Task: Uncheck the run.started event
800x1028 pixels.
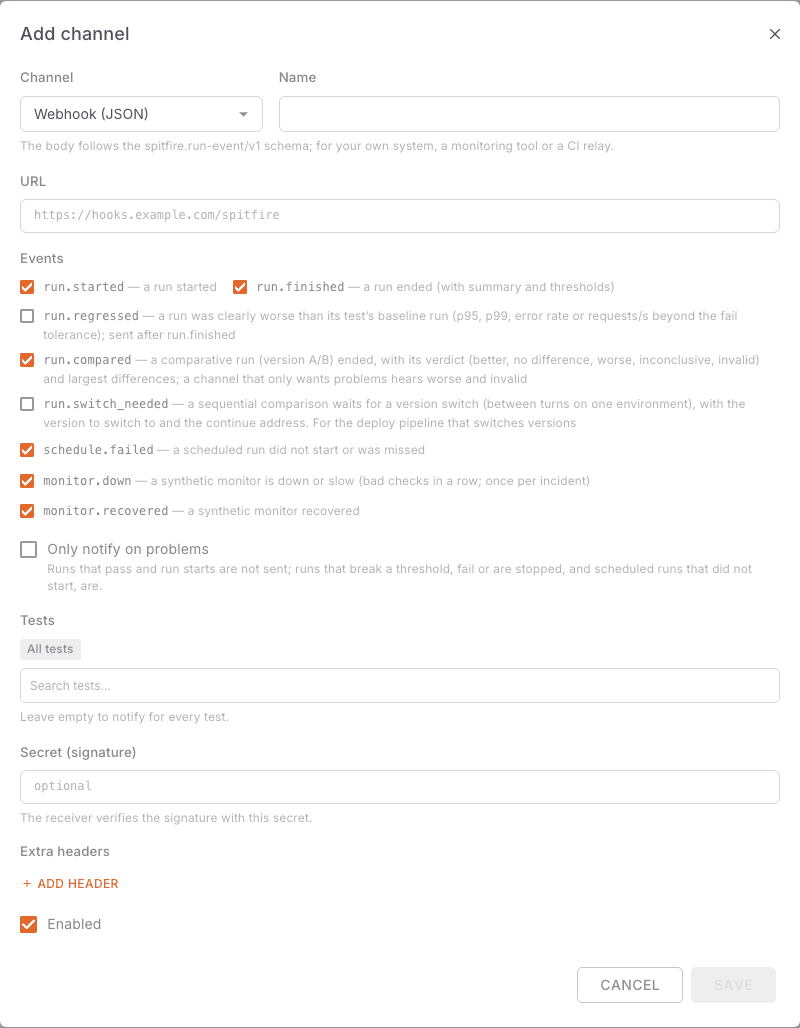Action: [x=27, y=287]
